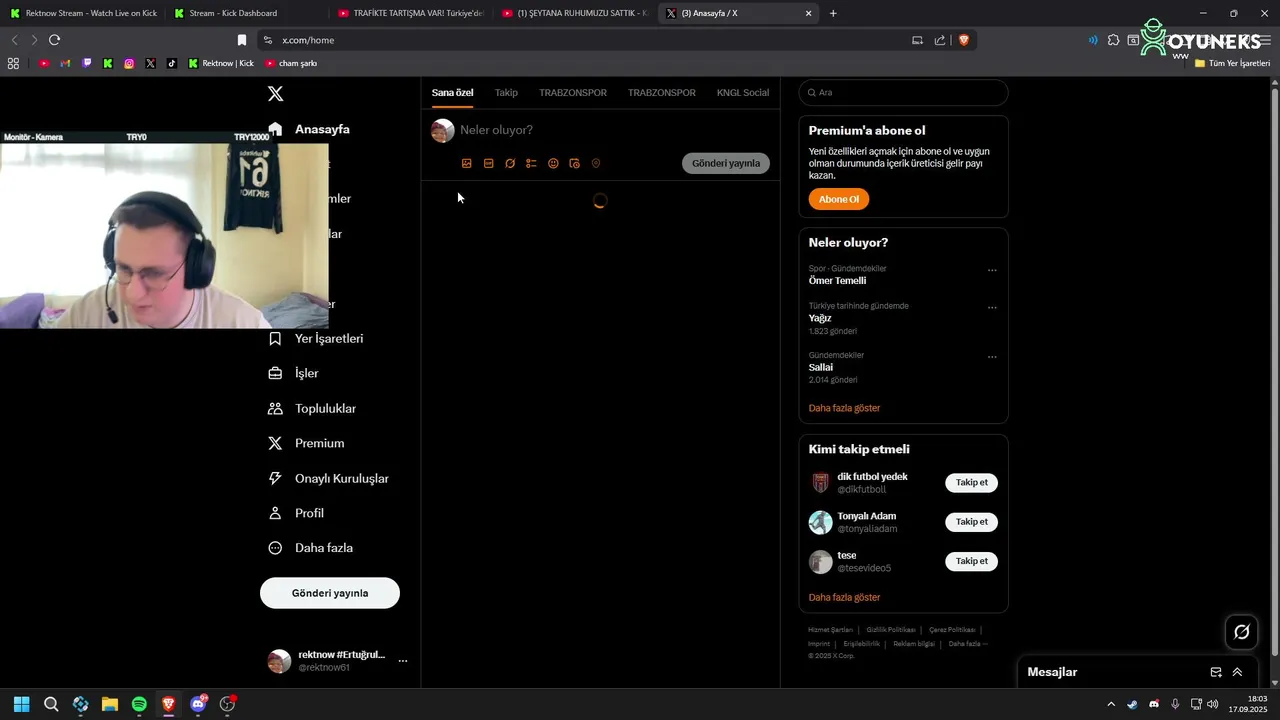Screen dimensions: 1280x720
Task: Switch to TRAFİKTE TARTIŞMA YouTube tab
Action: point(410,13)
